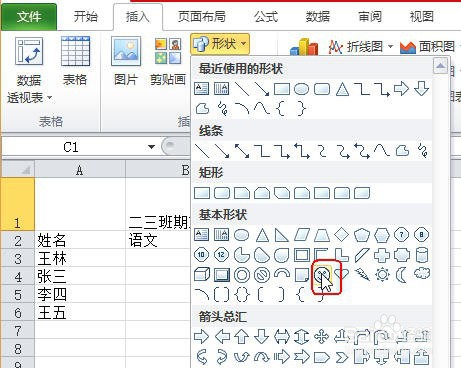Open the 剪贴画 clip art button

pyautogui.click(x=168, y=61)
